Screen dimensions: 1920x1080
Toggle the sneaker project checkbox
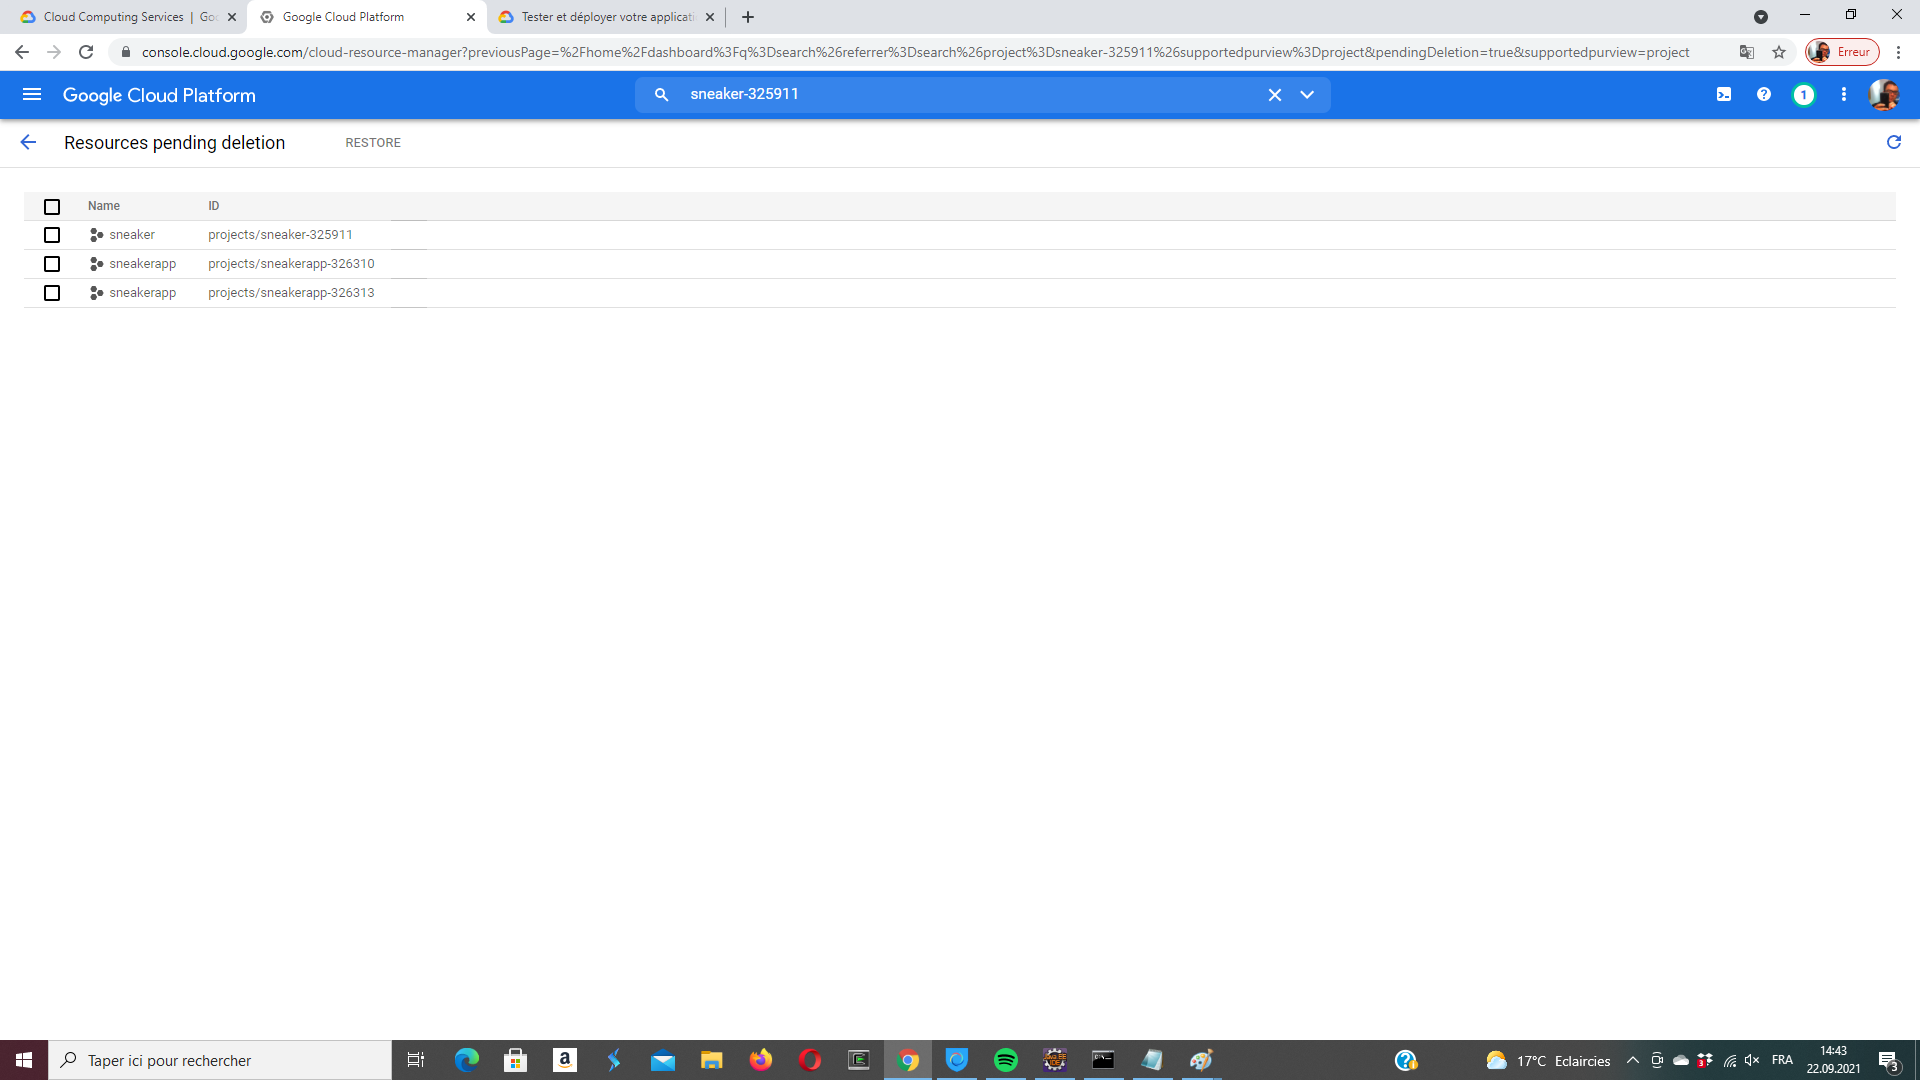click(53, 235)
